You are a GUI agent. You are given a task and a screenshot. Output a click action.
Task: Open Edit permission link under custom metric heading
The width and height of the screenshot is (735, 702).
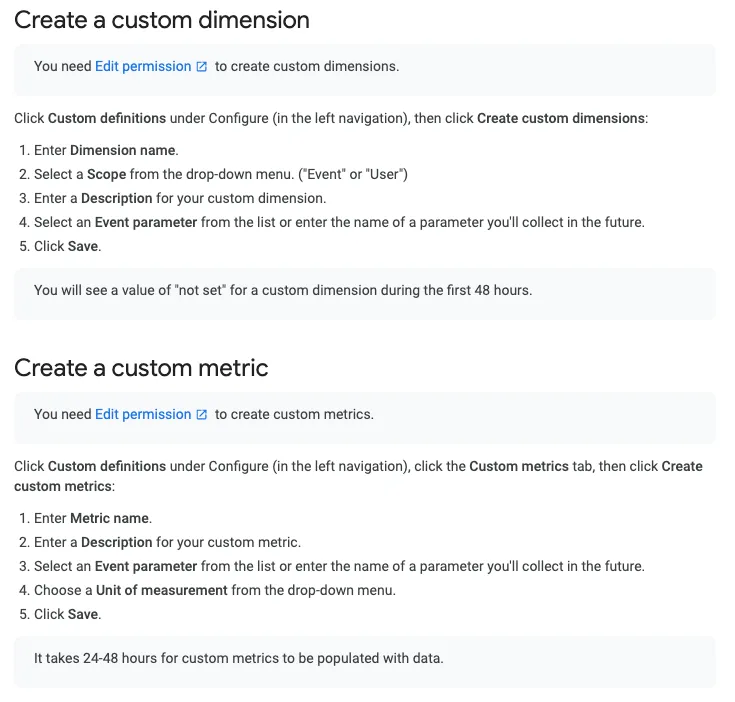142,414
